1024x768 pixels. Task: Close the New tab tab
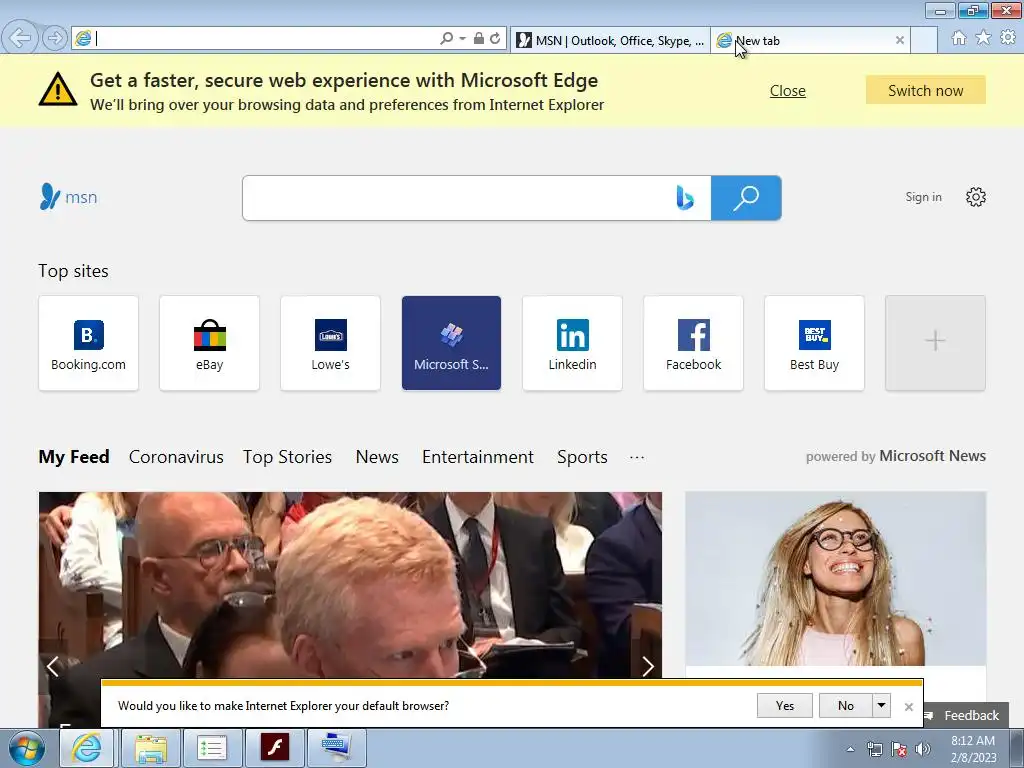tap(900, 40)
